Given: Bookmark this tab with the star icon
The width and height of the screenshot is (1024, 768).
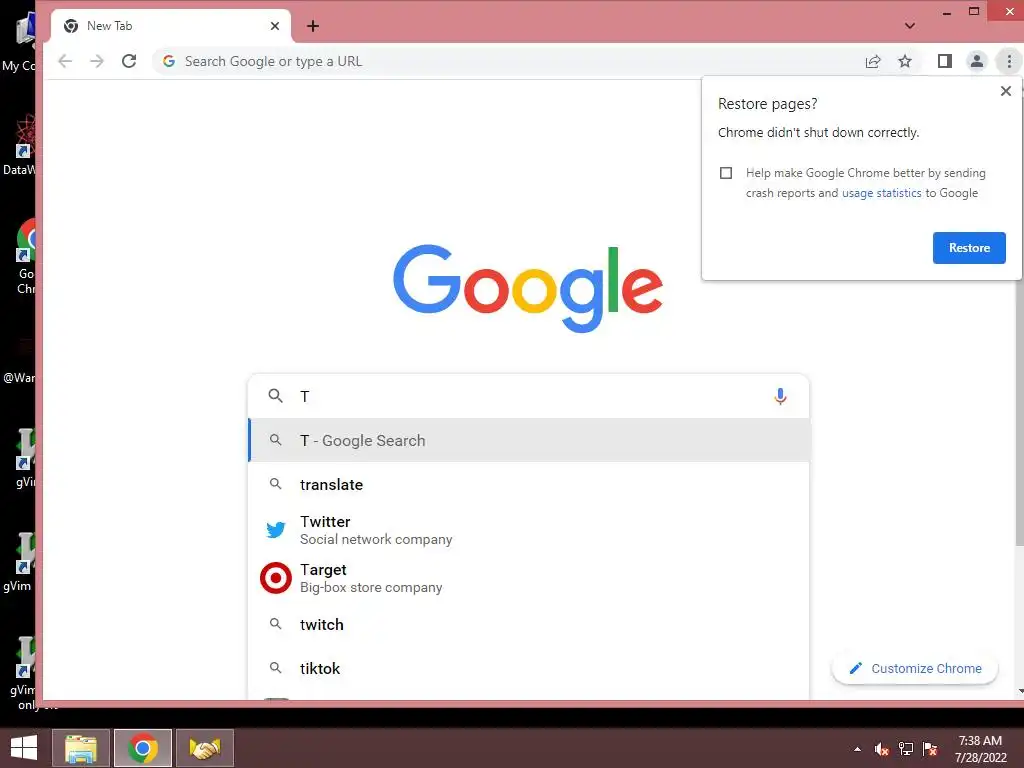Looking at the screenshot, I should 905,61.
